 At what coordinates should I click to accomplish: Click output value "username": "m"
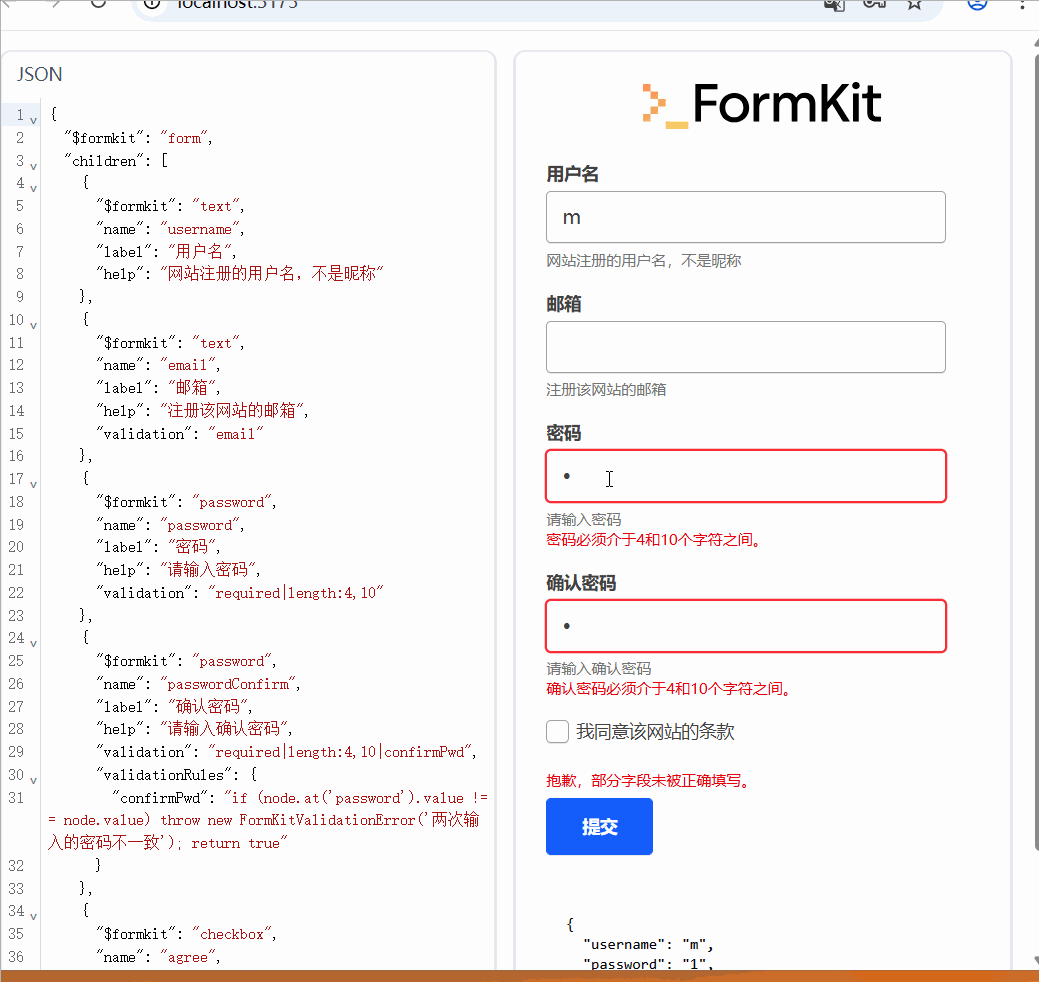tap(648, 944)
